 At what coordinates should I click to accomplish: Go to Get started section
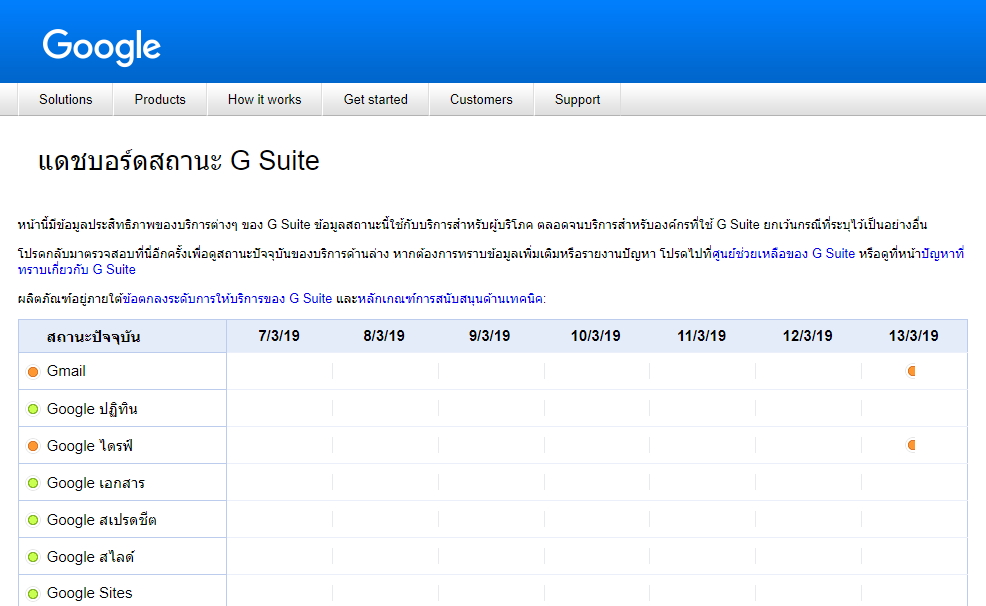[375, 99]
